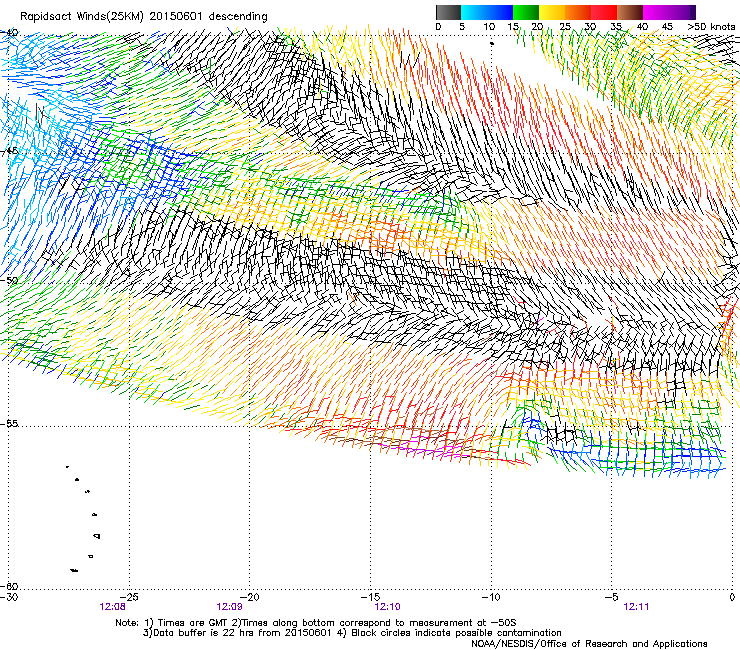This screenshot has height=650, width=740.
Task: Click the 'Times are GMT' note line
Action: (x=316, y=623)
